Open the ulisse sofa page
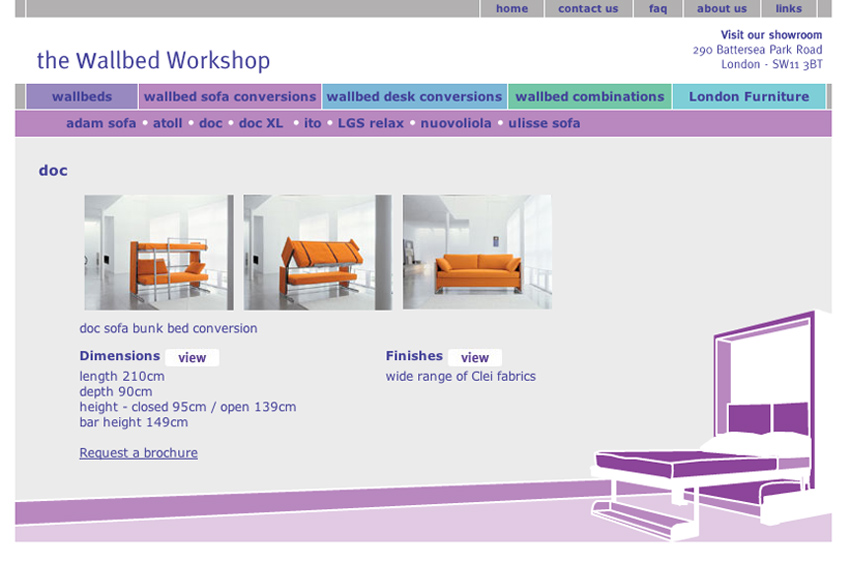Viewport: 850px width, 561px height. coord(544,124)
